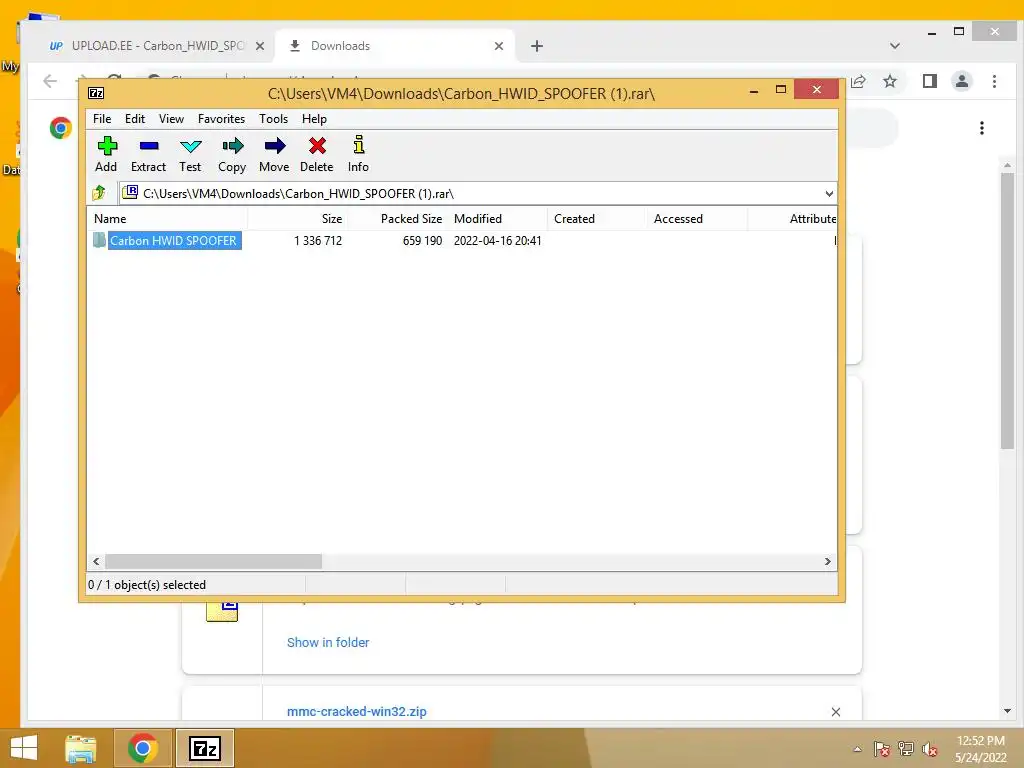Screen dimensions: 1024x768
Task: Click the 1 336 712 size value
Action: click(317, 240)
